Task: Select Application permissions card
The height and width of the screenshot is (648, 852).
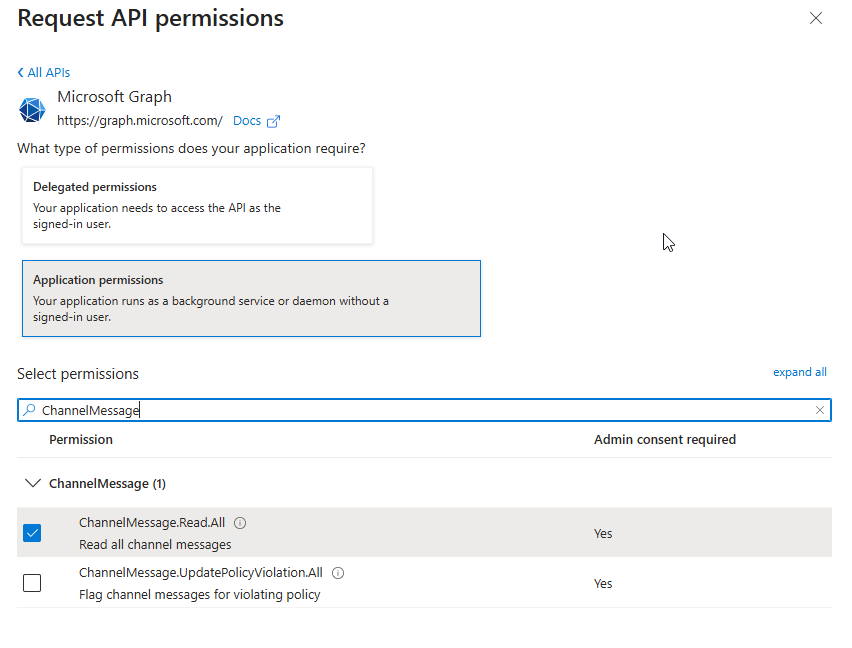Action: [x=251, y=299]
